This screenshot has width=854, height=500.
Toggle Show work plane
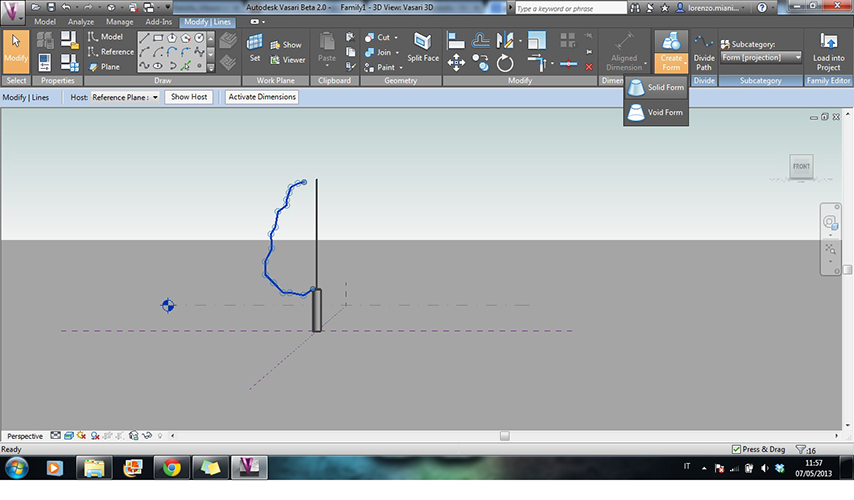coord(286,45)
